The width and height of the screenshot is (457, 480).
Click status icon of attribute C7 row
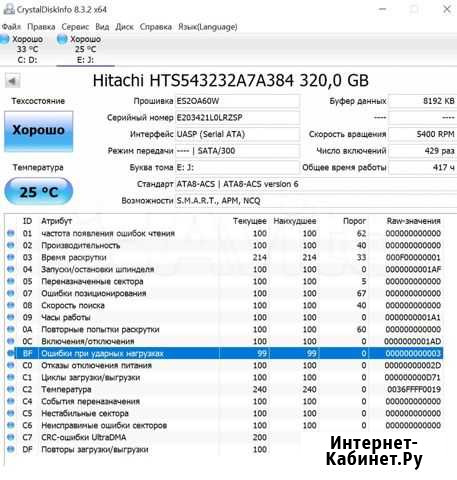[x=11, y=437]
